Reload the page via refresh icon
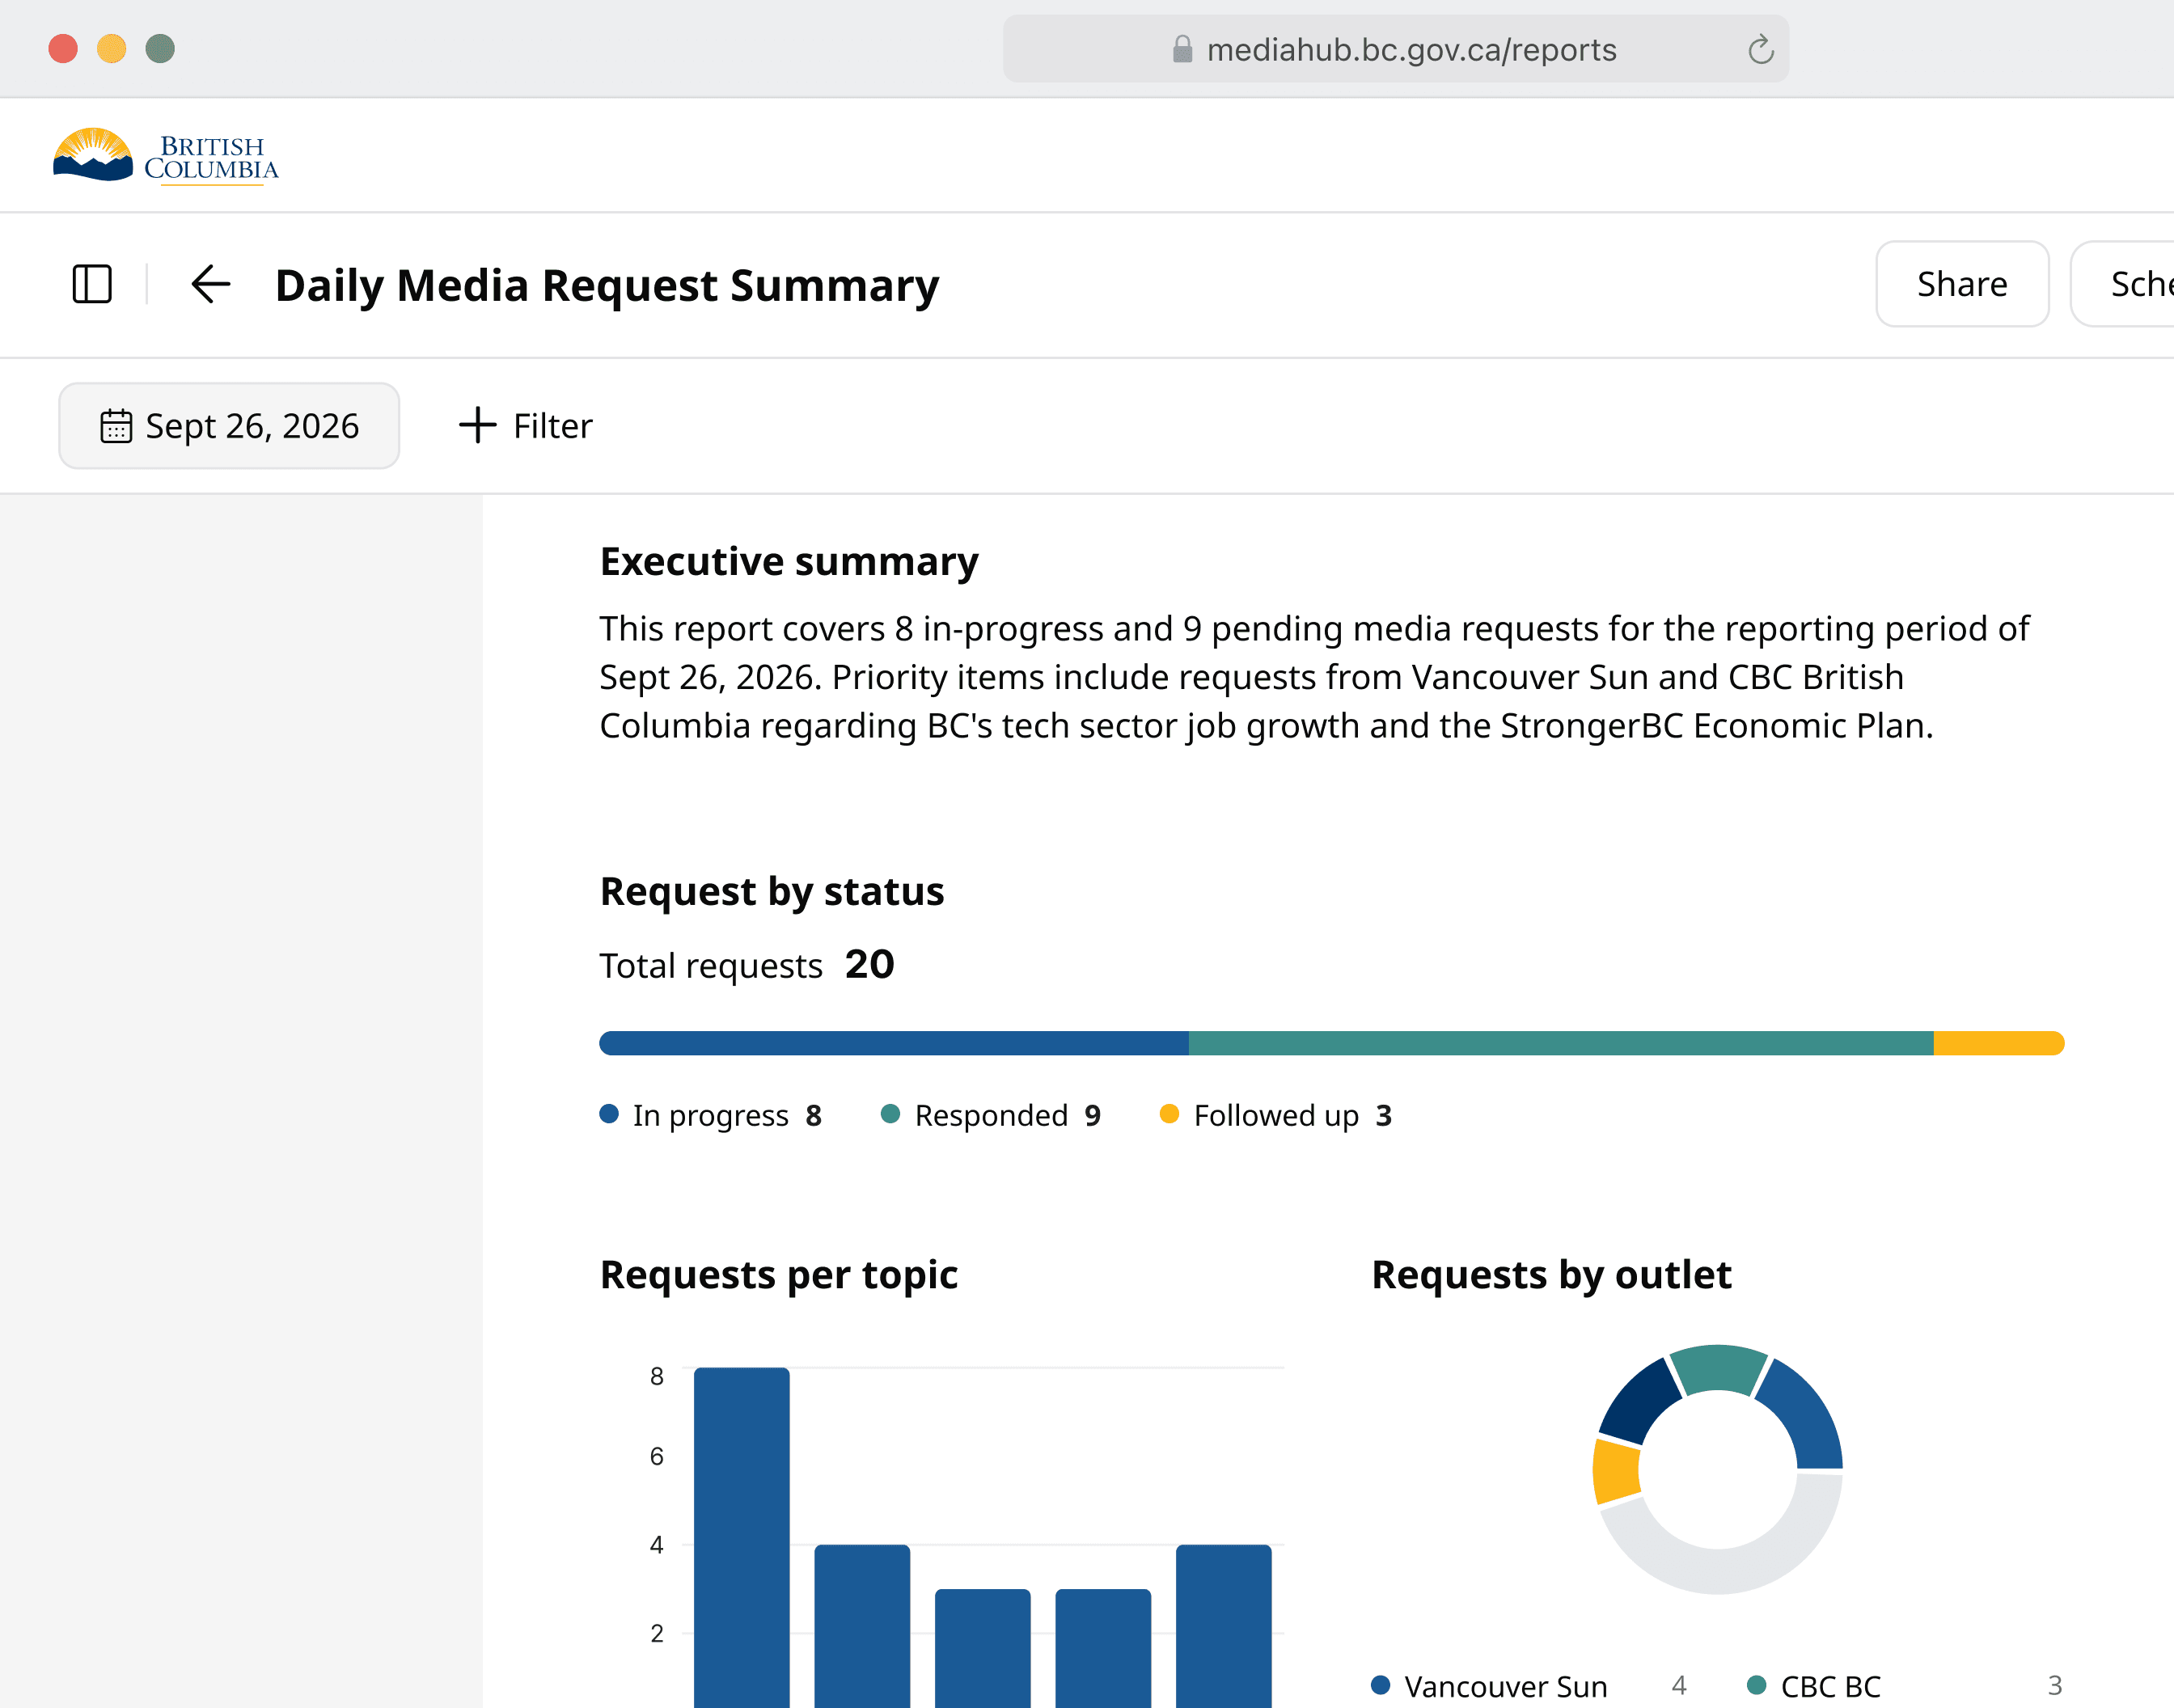Viewport: 2174px width, 1708px height. (x=1760, y=49)
